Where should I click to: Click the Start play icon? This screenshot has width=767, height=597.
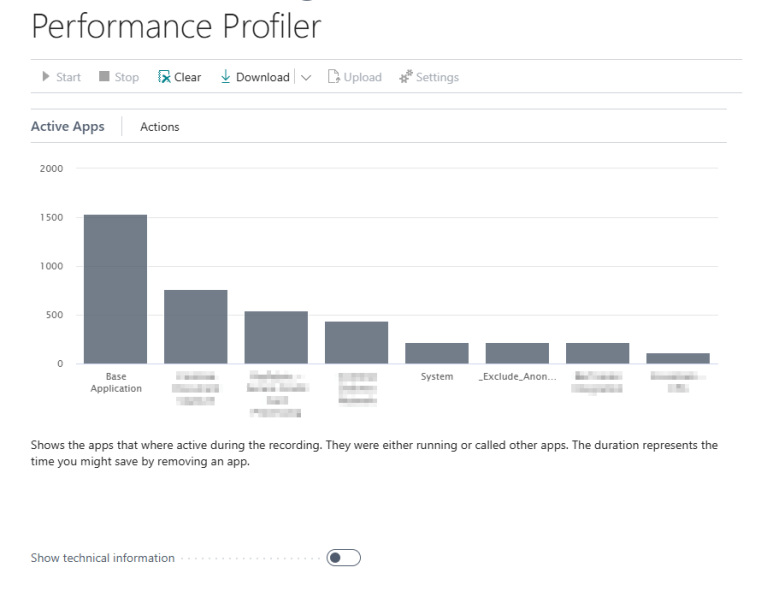point(46,76)
